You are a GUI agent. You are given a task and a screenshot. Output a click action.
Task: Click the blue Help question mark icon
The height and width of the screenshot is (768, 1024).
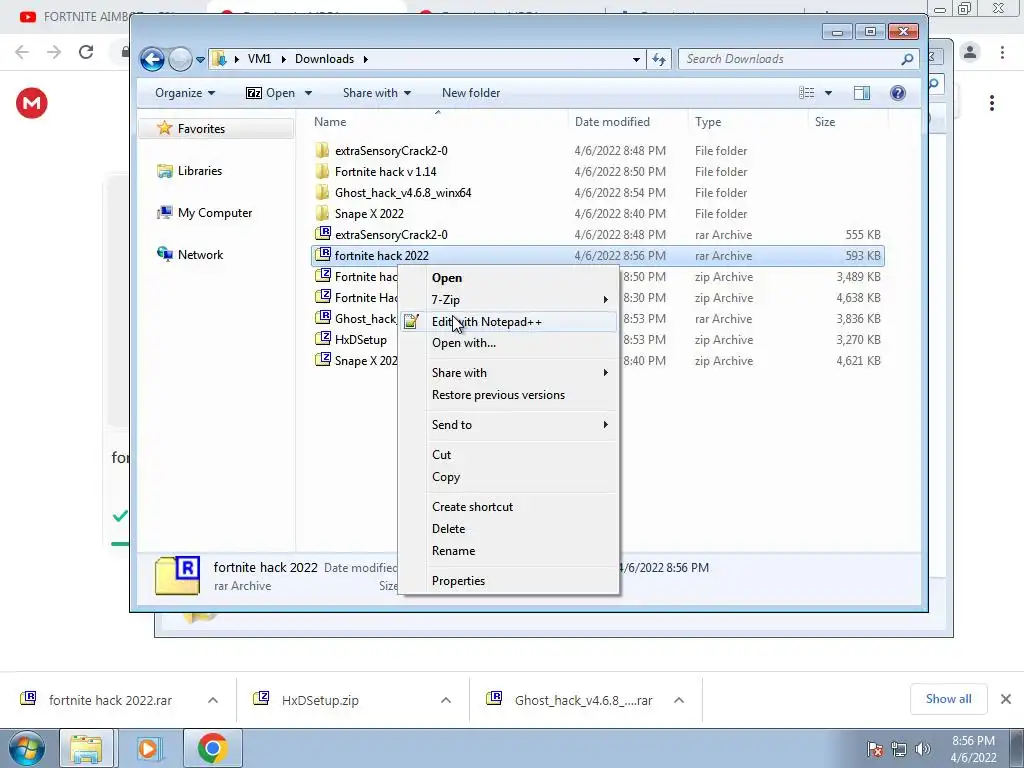(898, 93)
